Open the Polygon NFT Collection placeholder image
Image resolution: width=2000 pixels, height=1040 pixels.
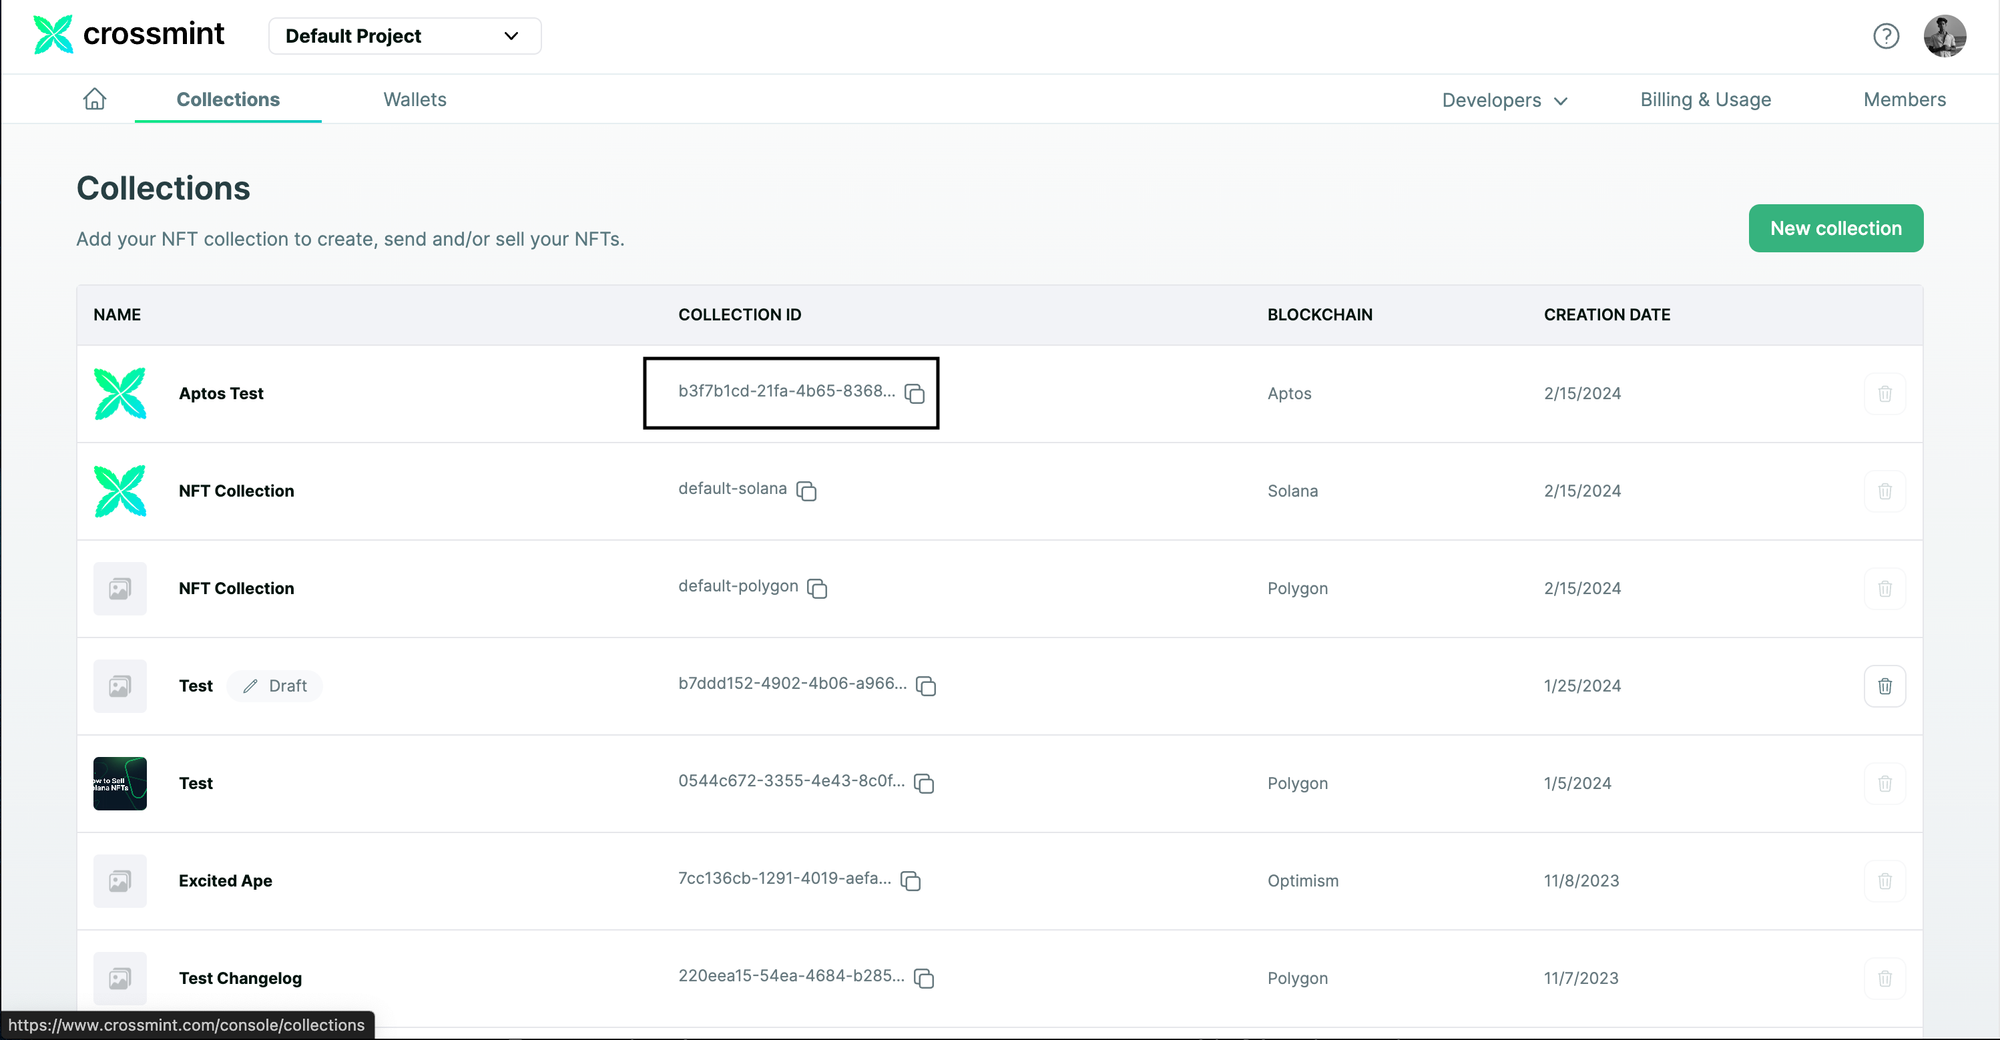tap(120, 588)
